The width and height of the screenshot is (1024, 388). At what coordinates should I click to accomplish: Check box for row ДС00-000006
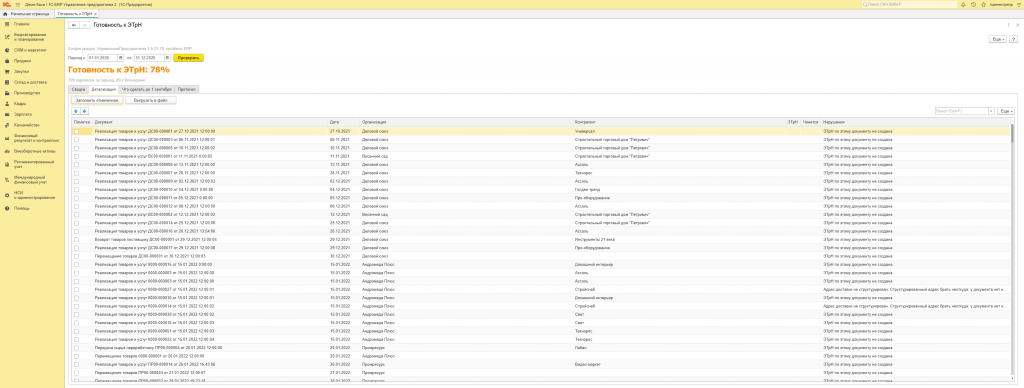76,165
